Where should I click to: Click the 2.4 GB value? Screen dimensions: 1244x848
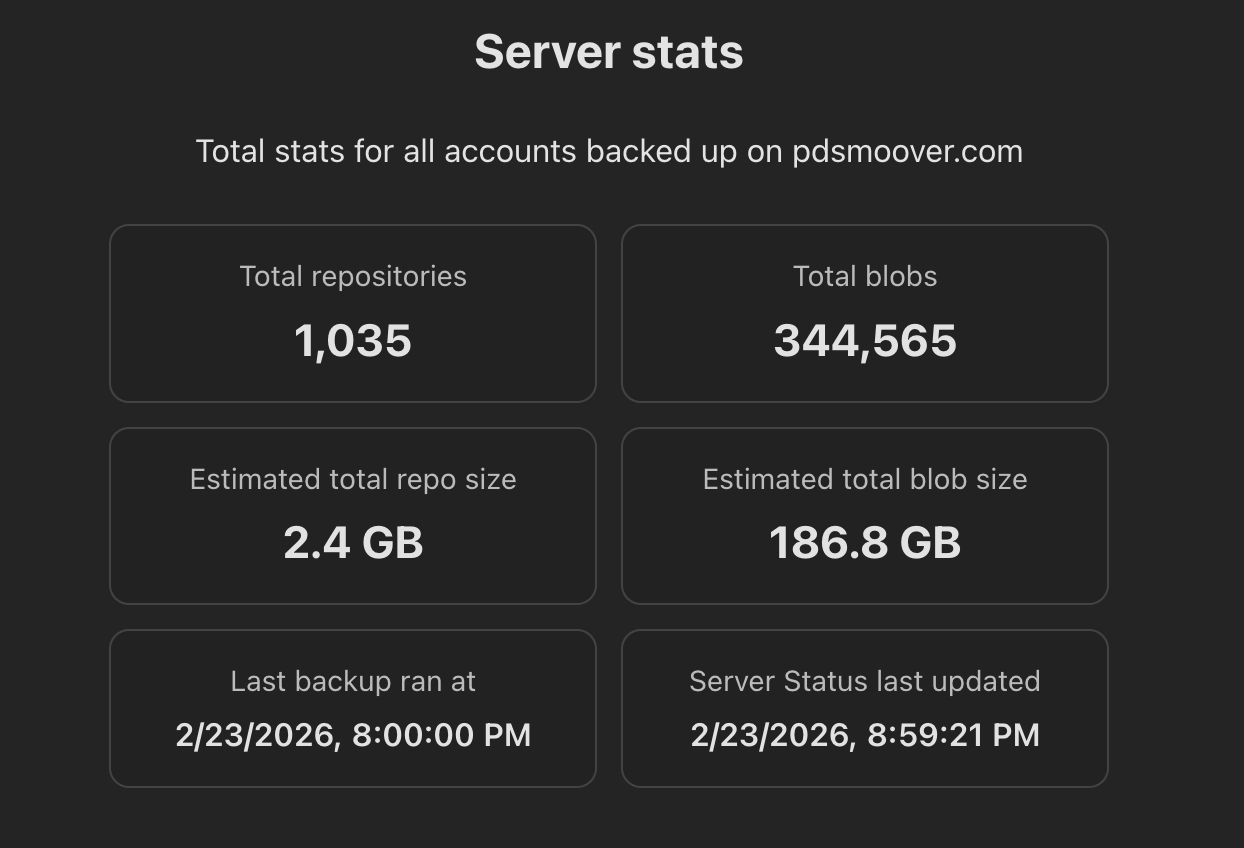353,543
